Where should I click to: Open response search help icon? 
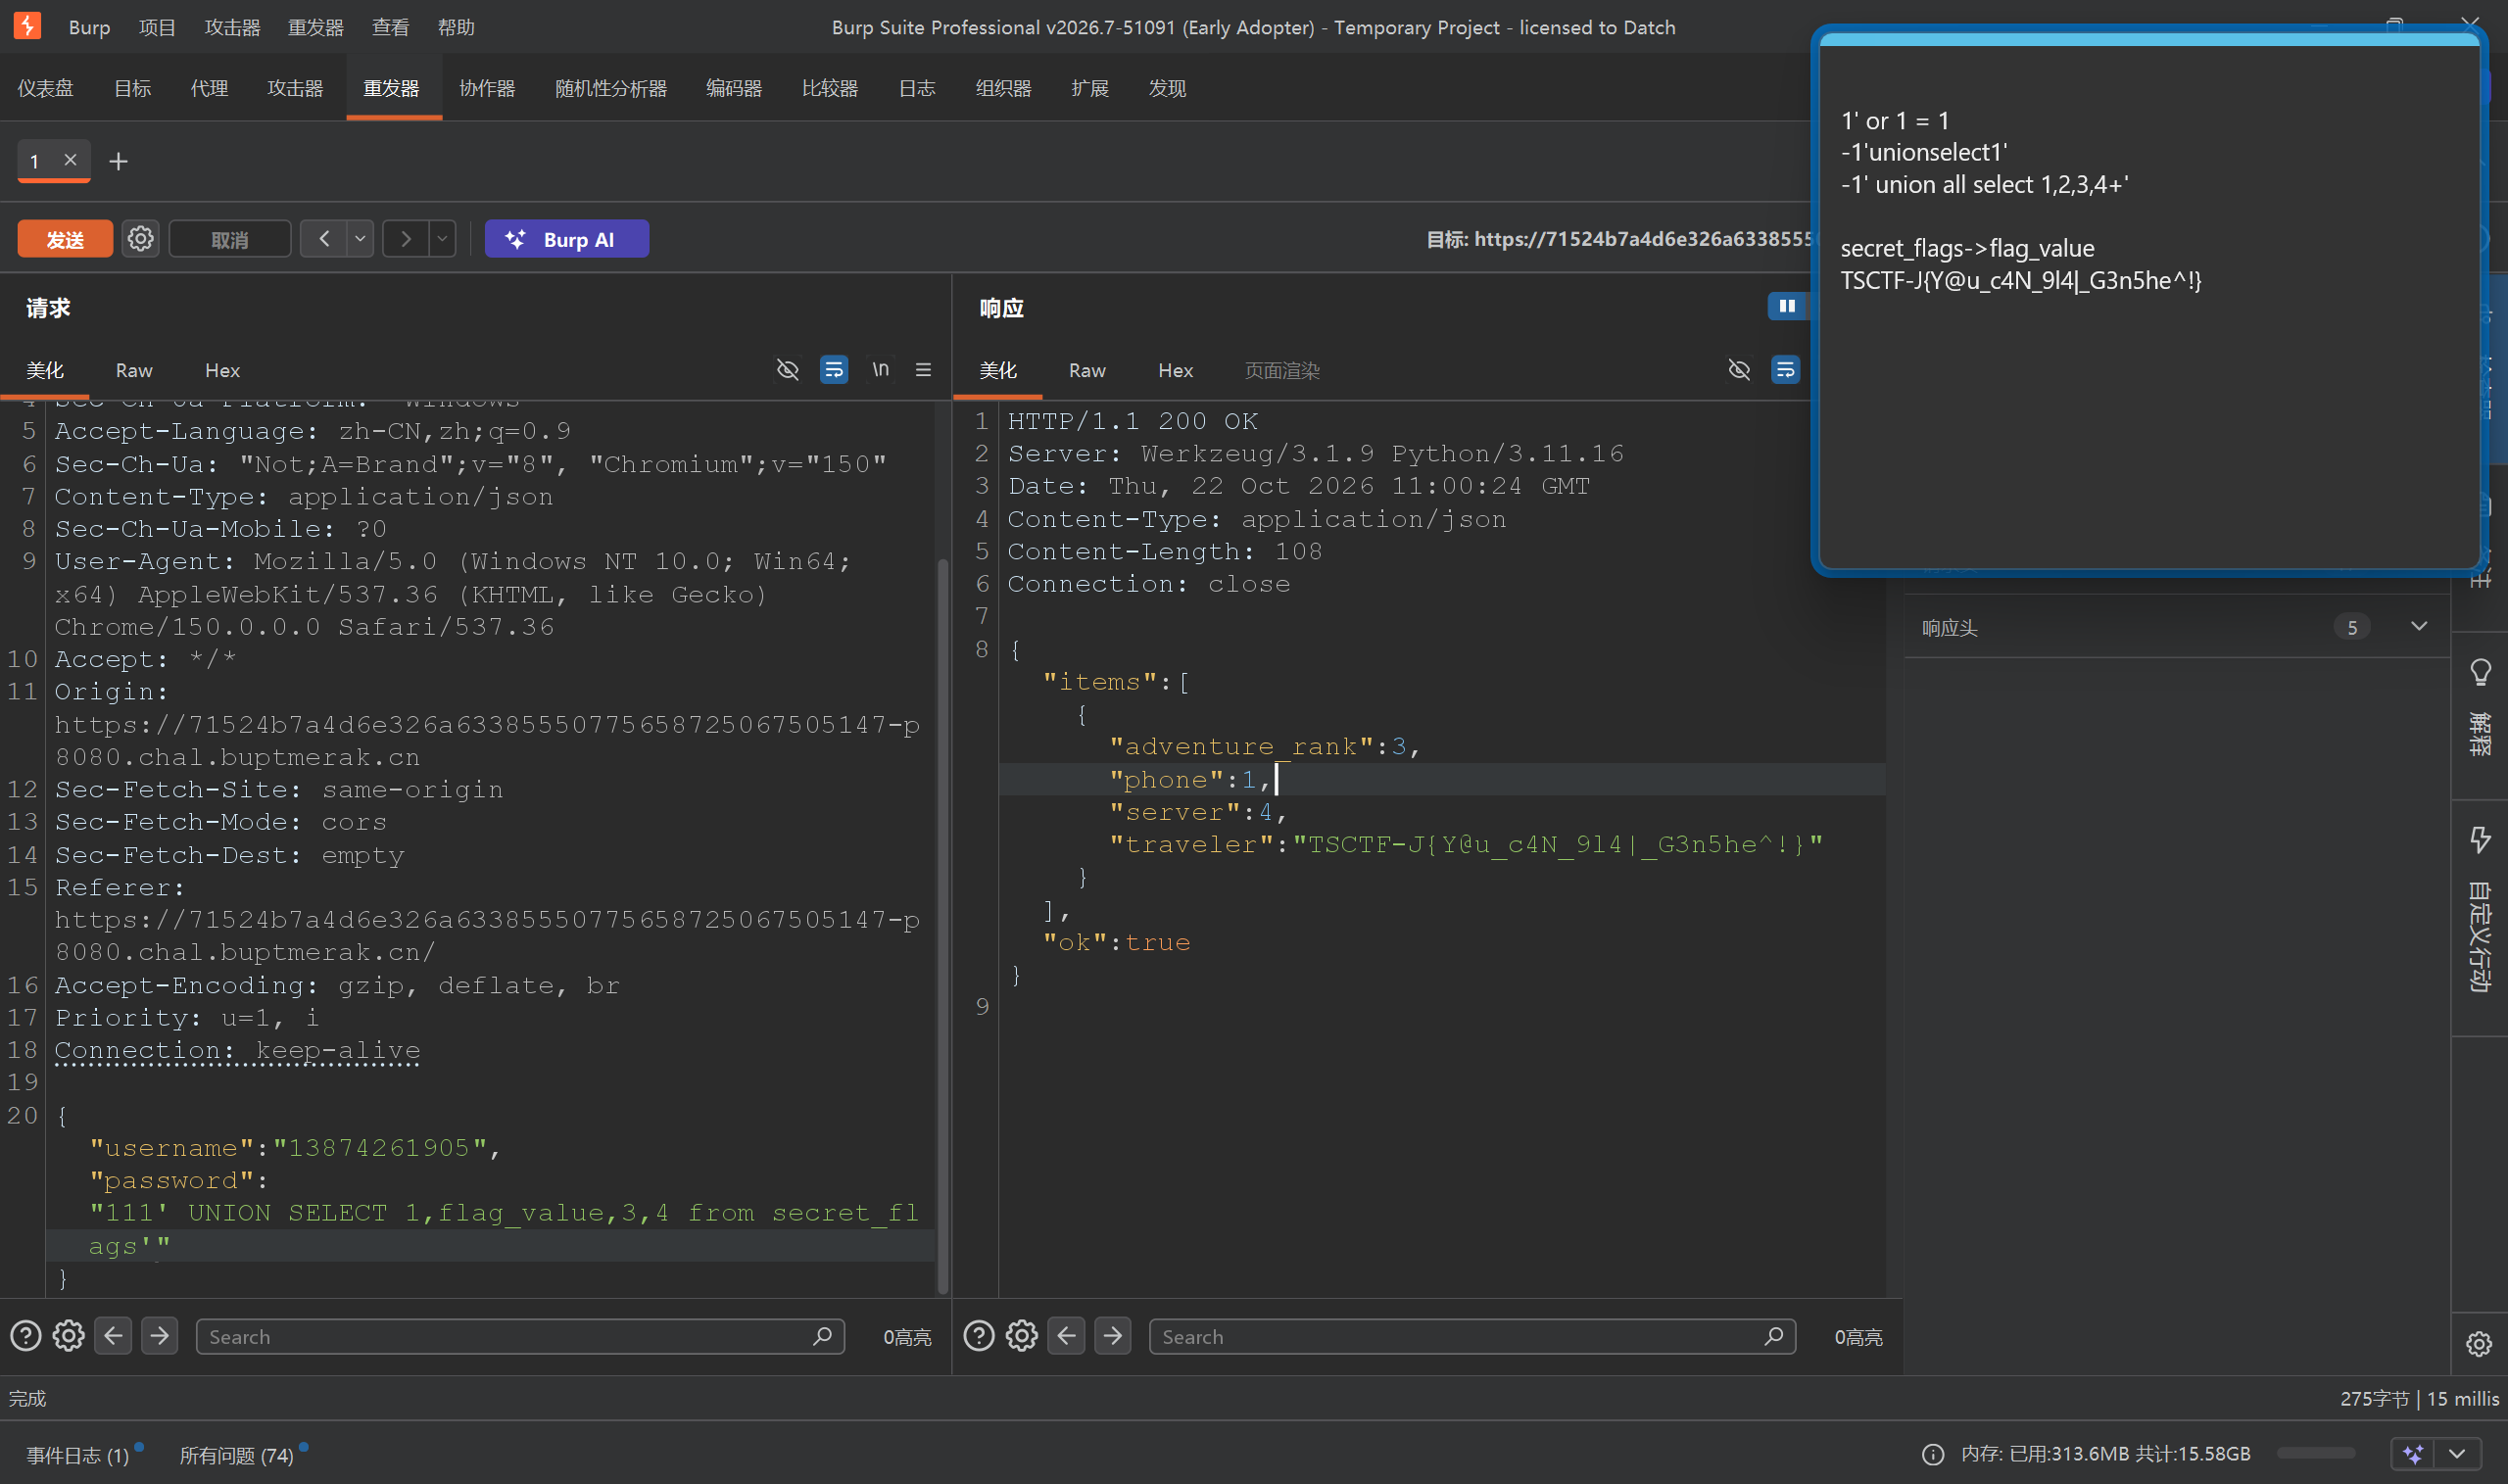pyautogui.click(x=978, y=1336)
